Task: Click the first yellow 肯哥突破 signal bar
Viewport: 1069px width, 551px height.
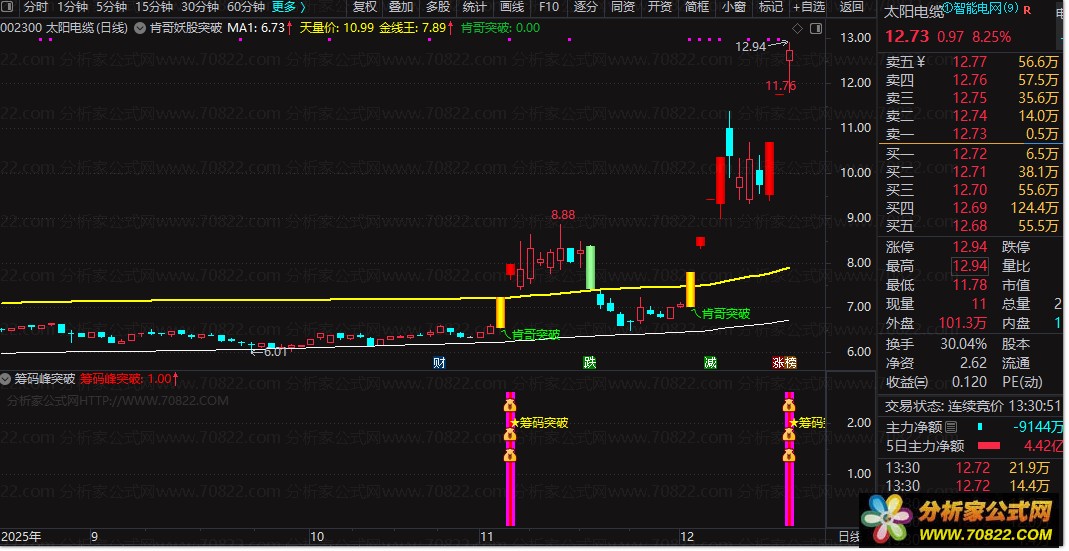Action: [500, 312]
